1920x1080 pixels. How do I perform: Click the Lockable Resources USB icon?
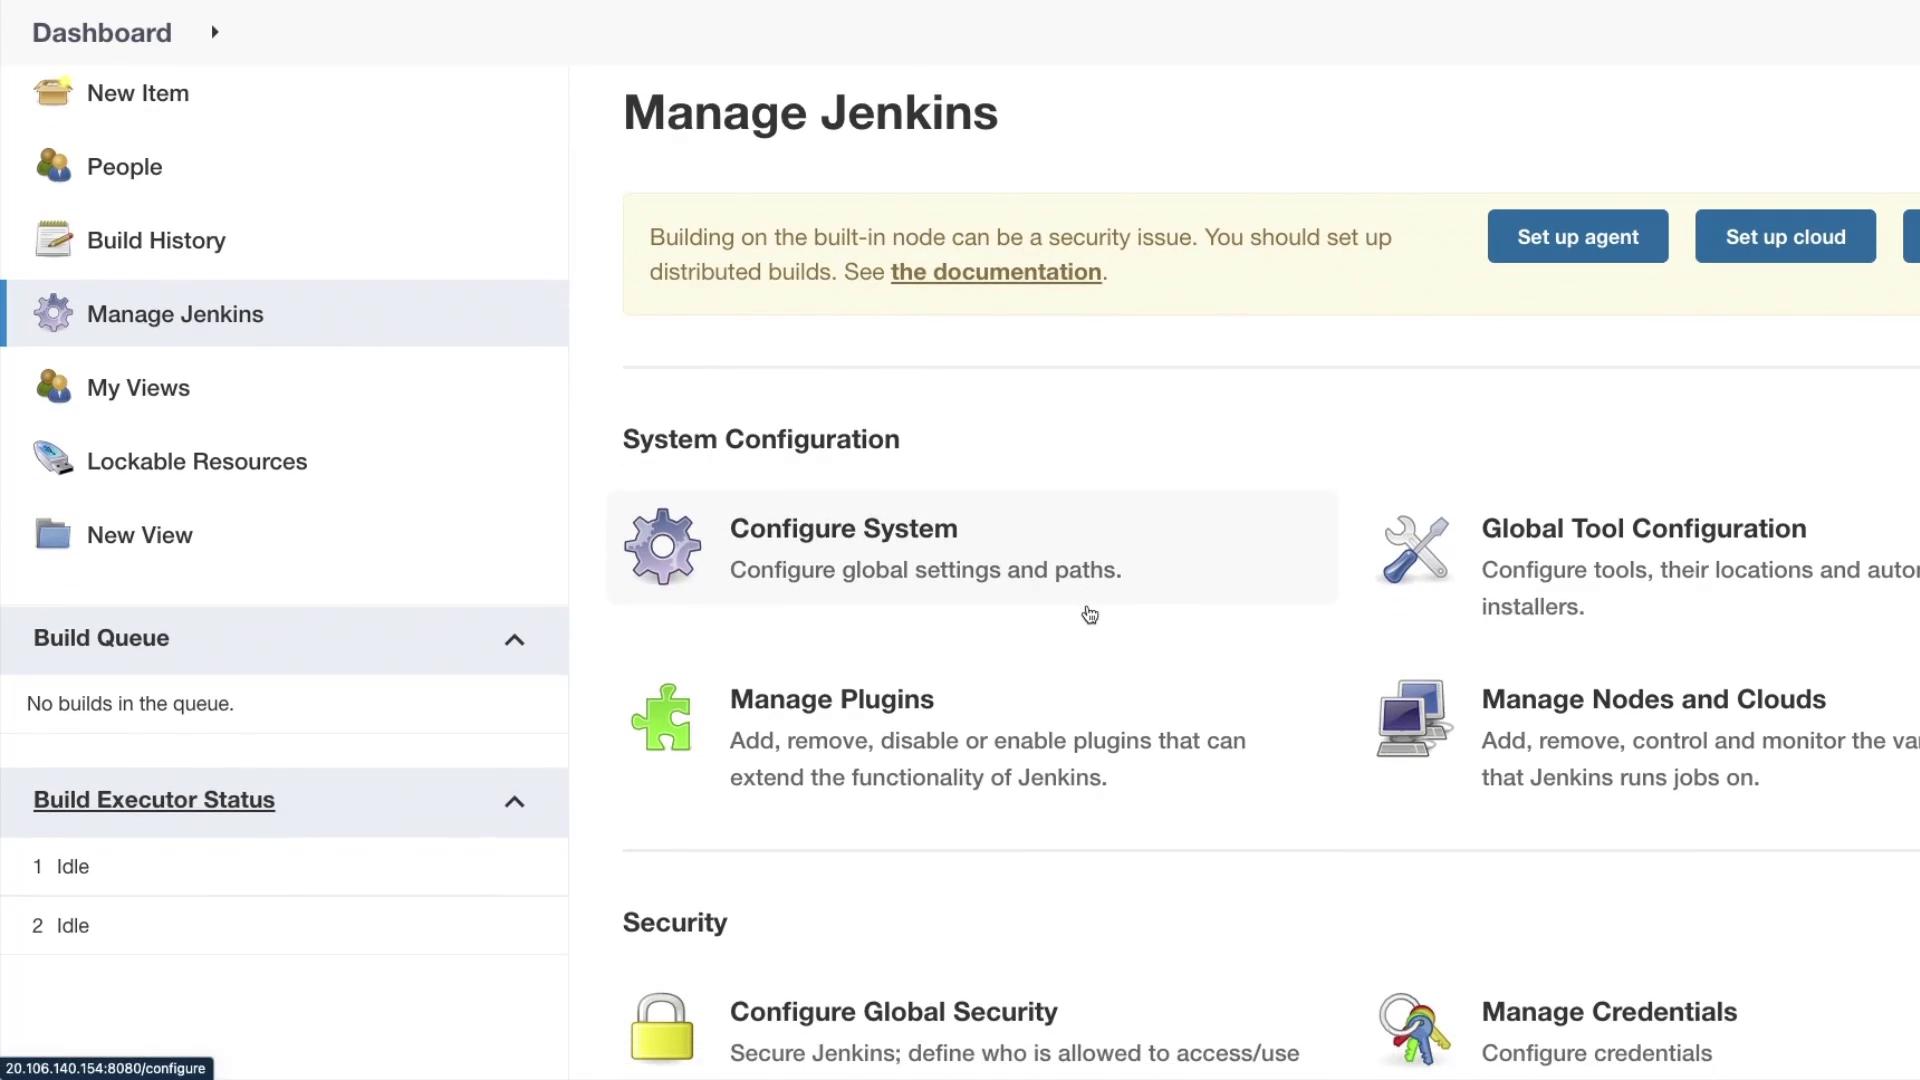[52, 460]
